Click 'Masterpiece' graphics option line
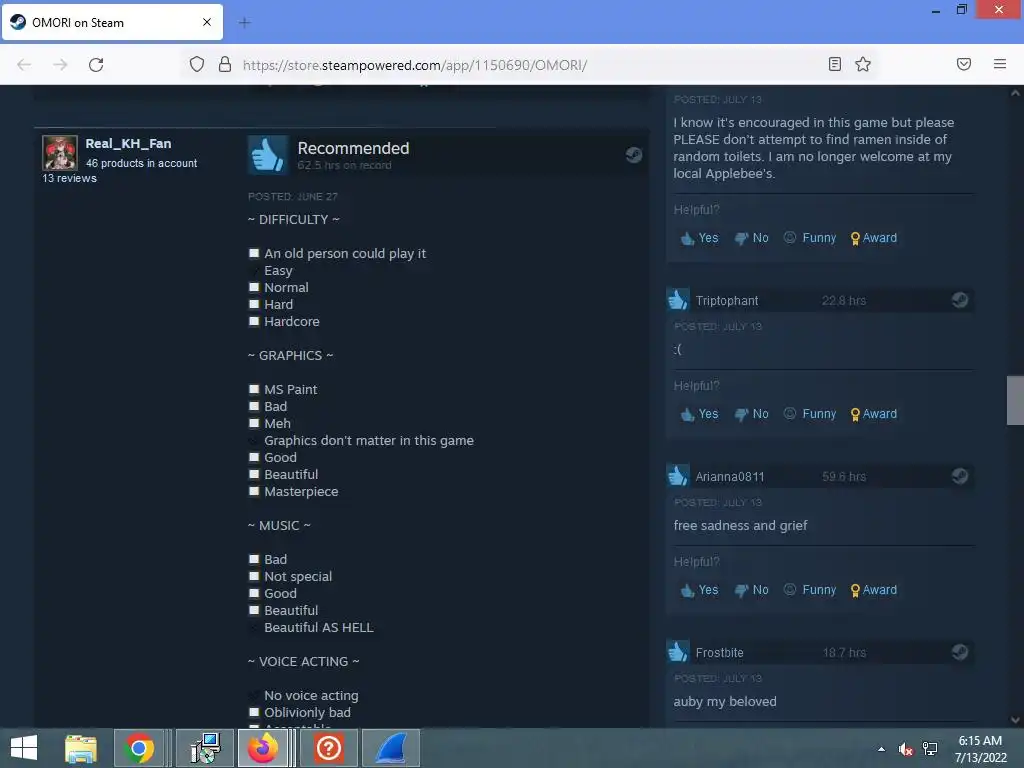The height and width of the screenshot is (768, 1024). (x=301, y=492)
